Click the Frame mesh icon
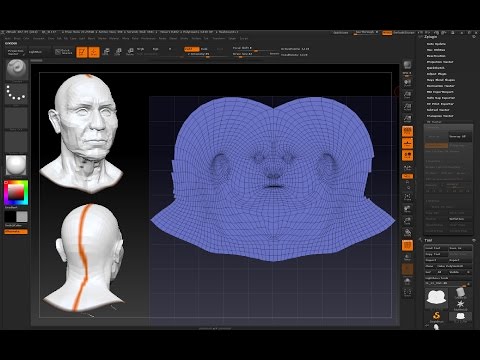Image resolution: width=480 pixels, height=360 pixels. click(407, 197)
